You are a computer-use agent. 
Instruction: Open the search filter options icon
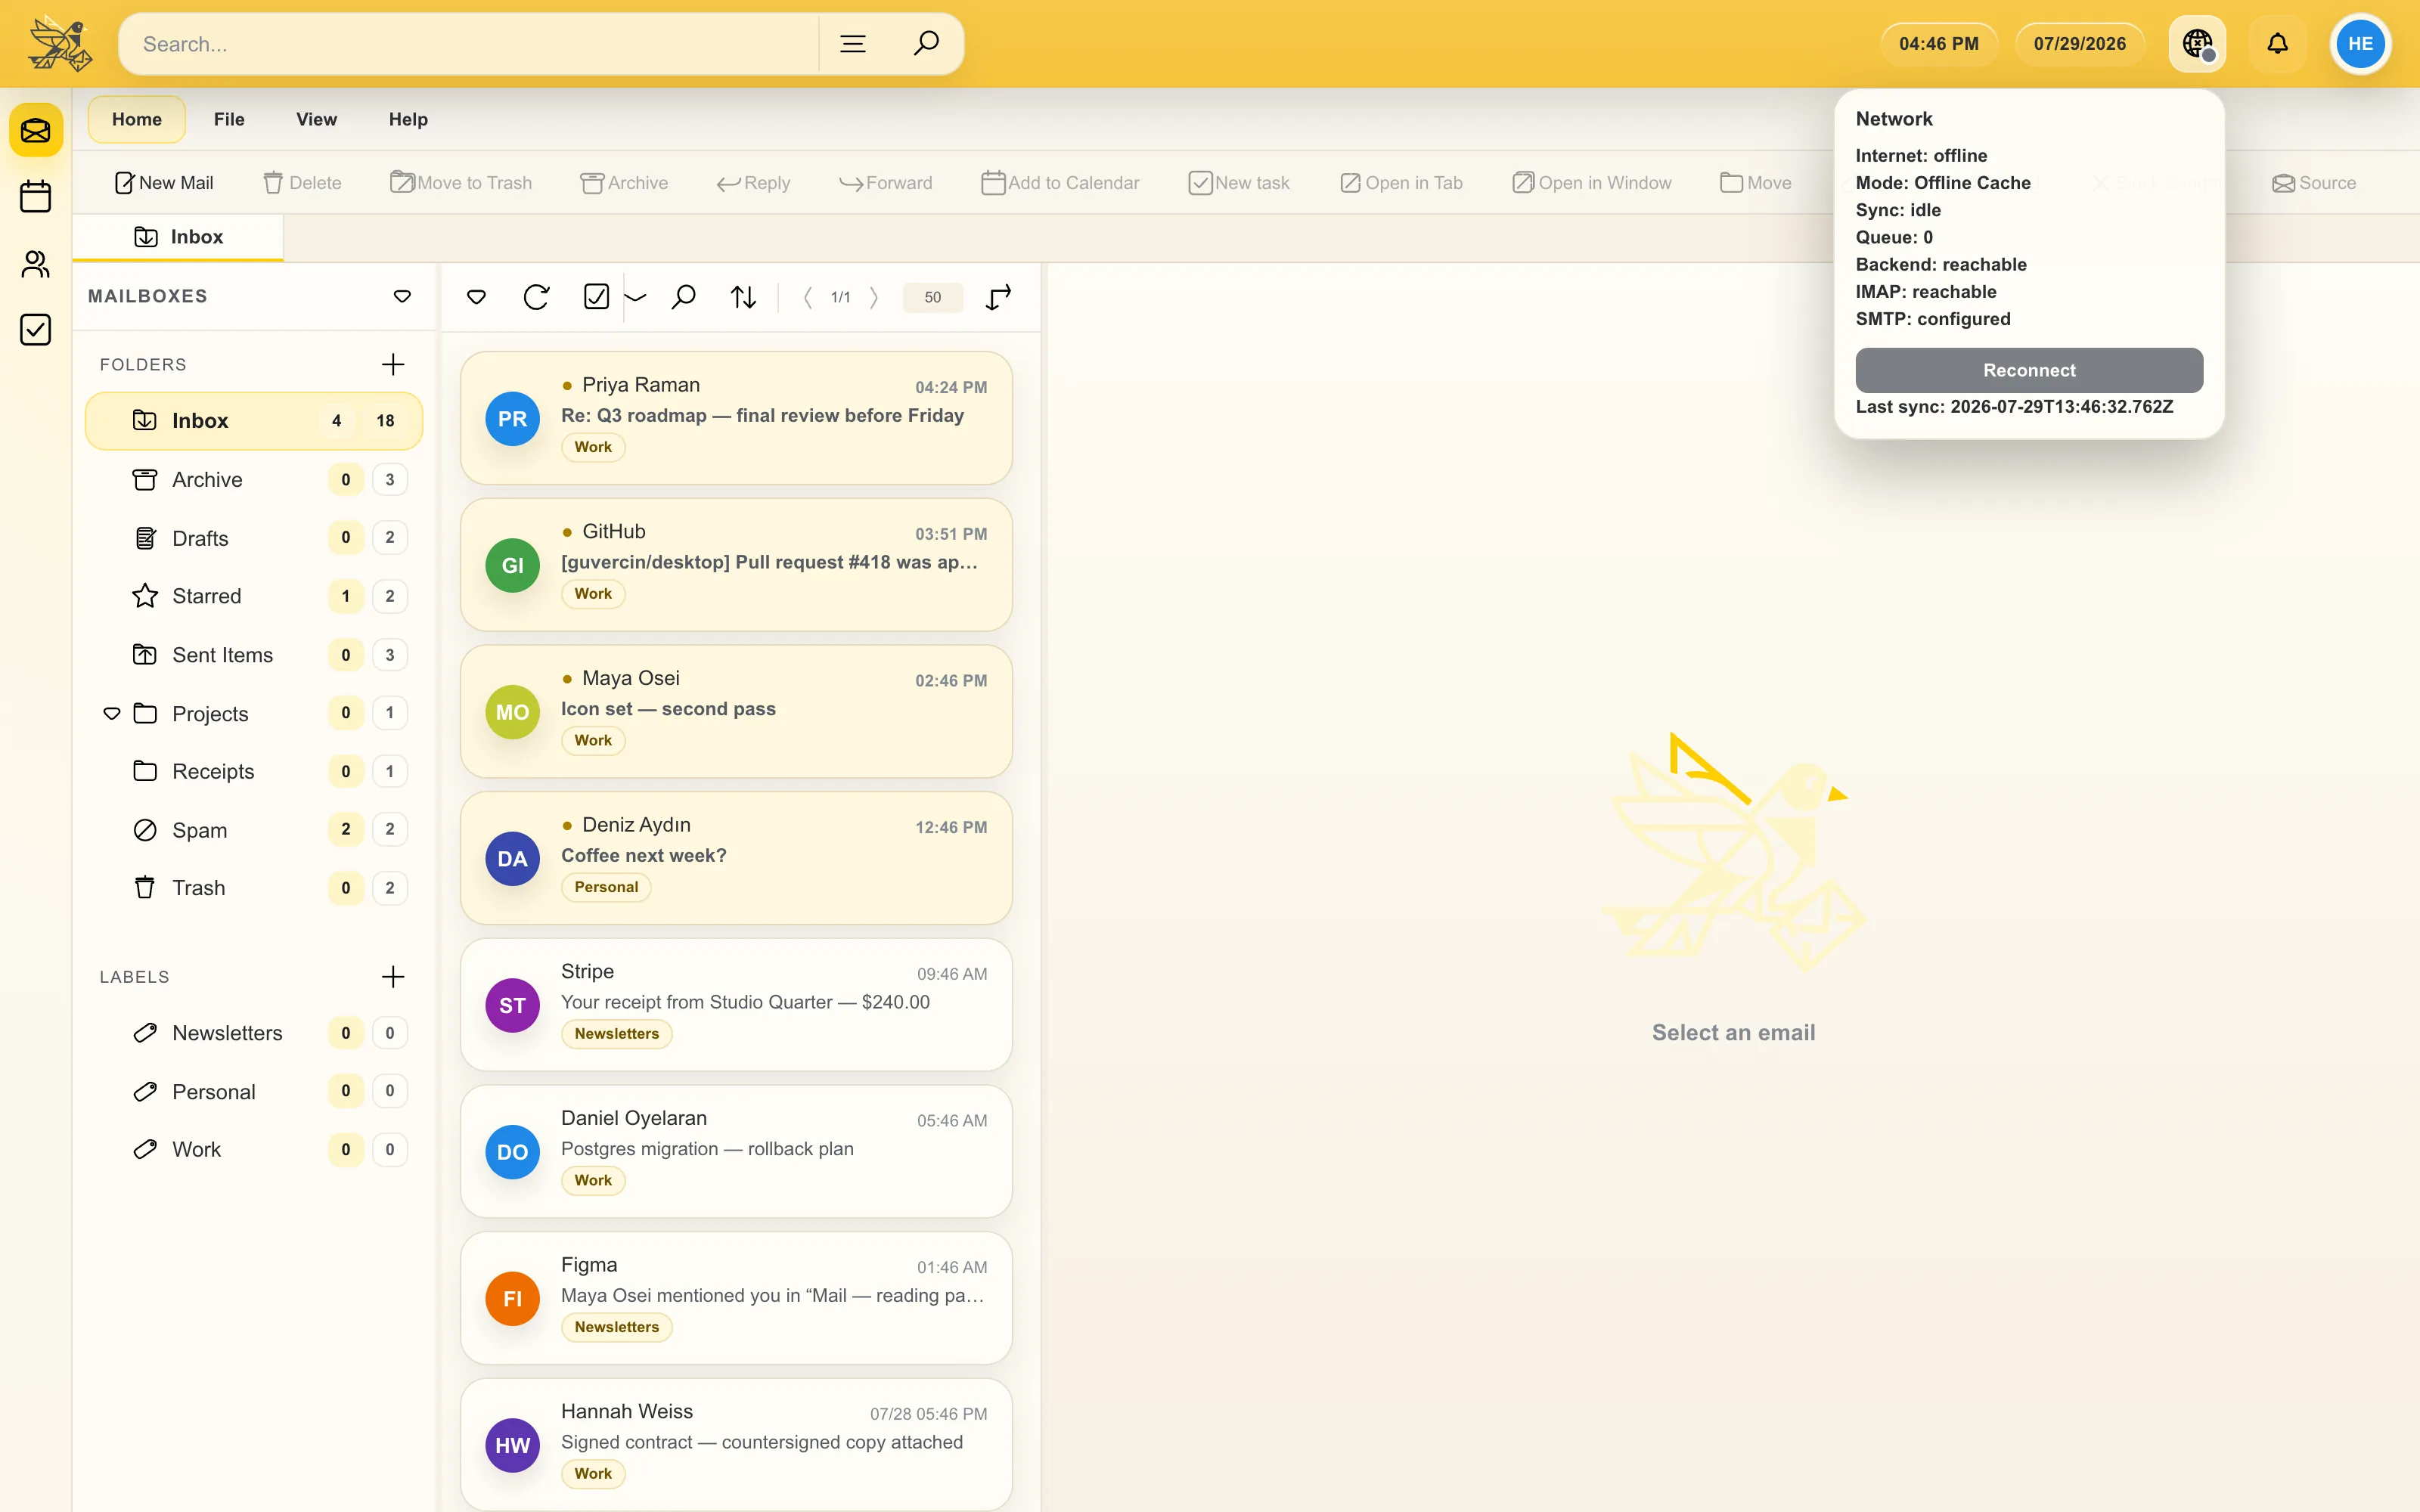[853, 44]
